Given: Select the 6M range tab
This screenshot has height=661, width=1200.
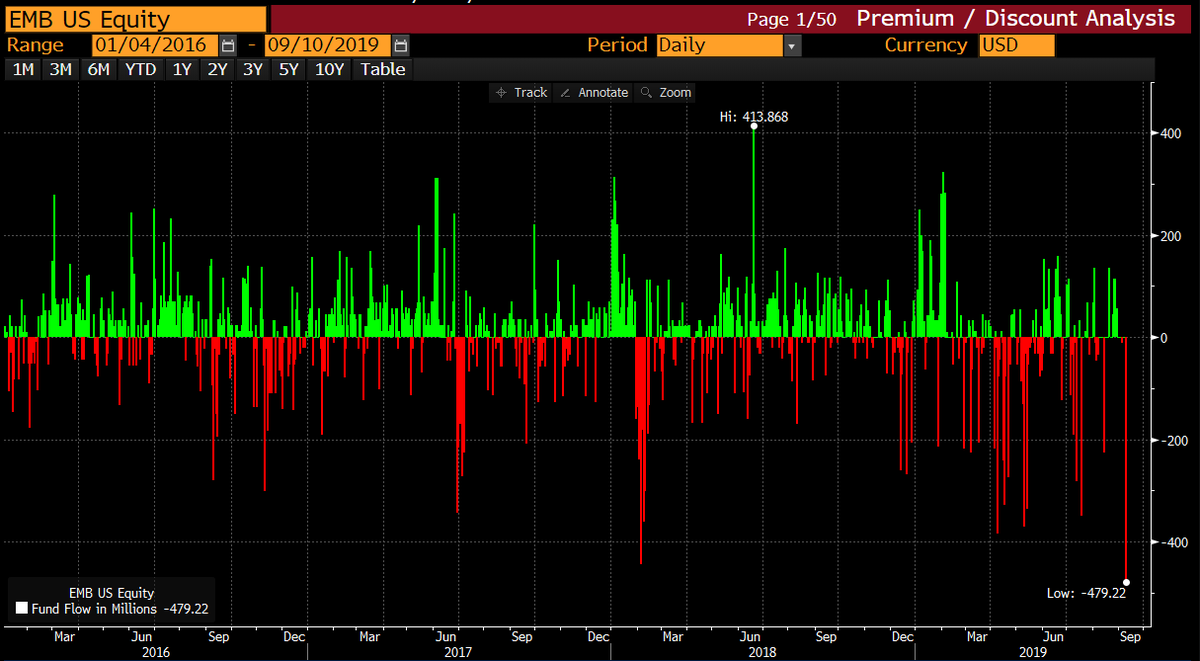Looking at the screenshot, I should pyautogui.click(x=99, y=69).
